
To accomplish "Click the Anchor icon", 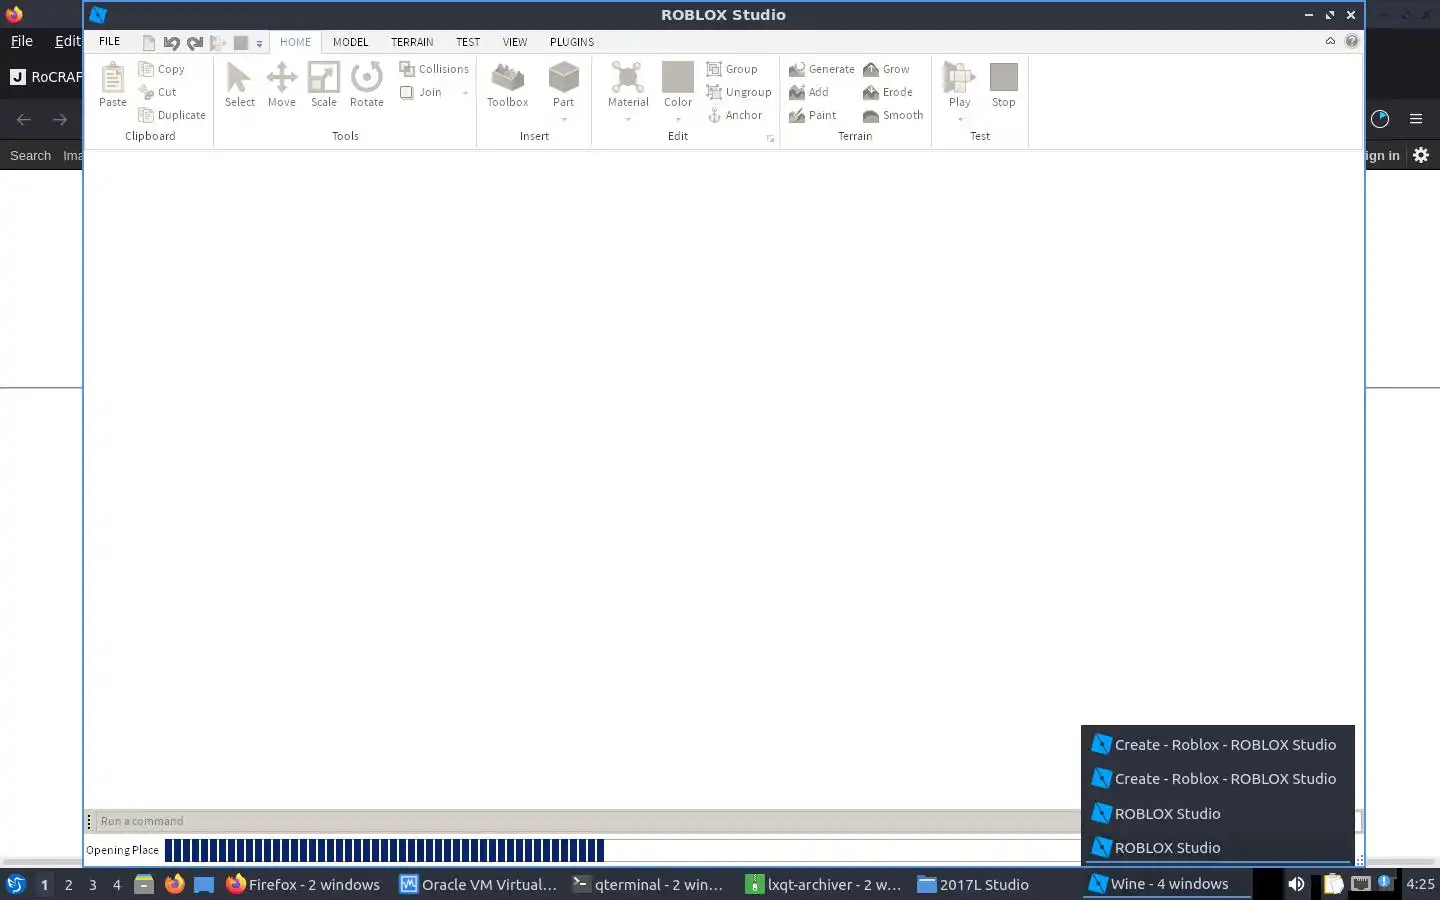I will (714, 115).
